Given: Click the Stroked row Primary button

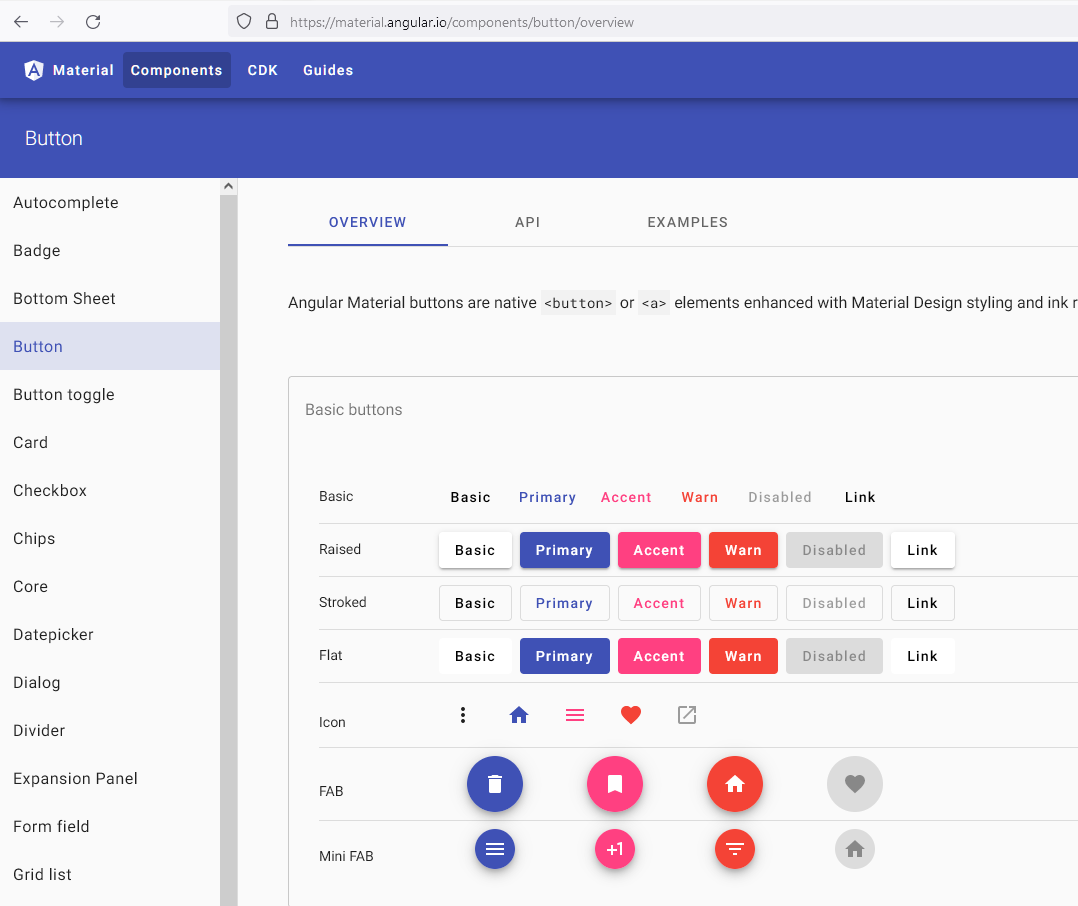Looking at the screenshot, I should 564,603.
